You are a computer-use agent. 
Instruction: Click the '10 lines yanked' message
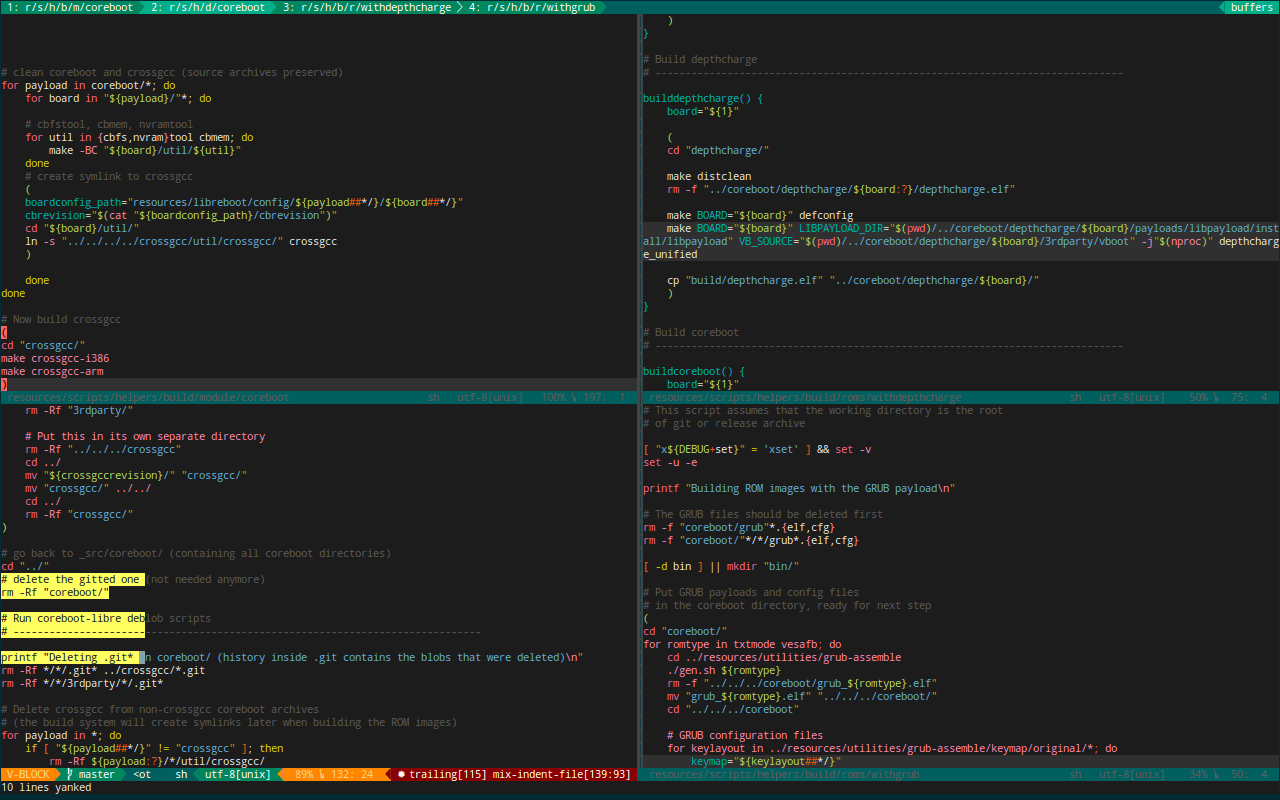pos(47,787)
